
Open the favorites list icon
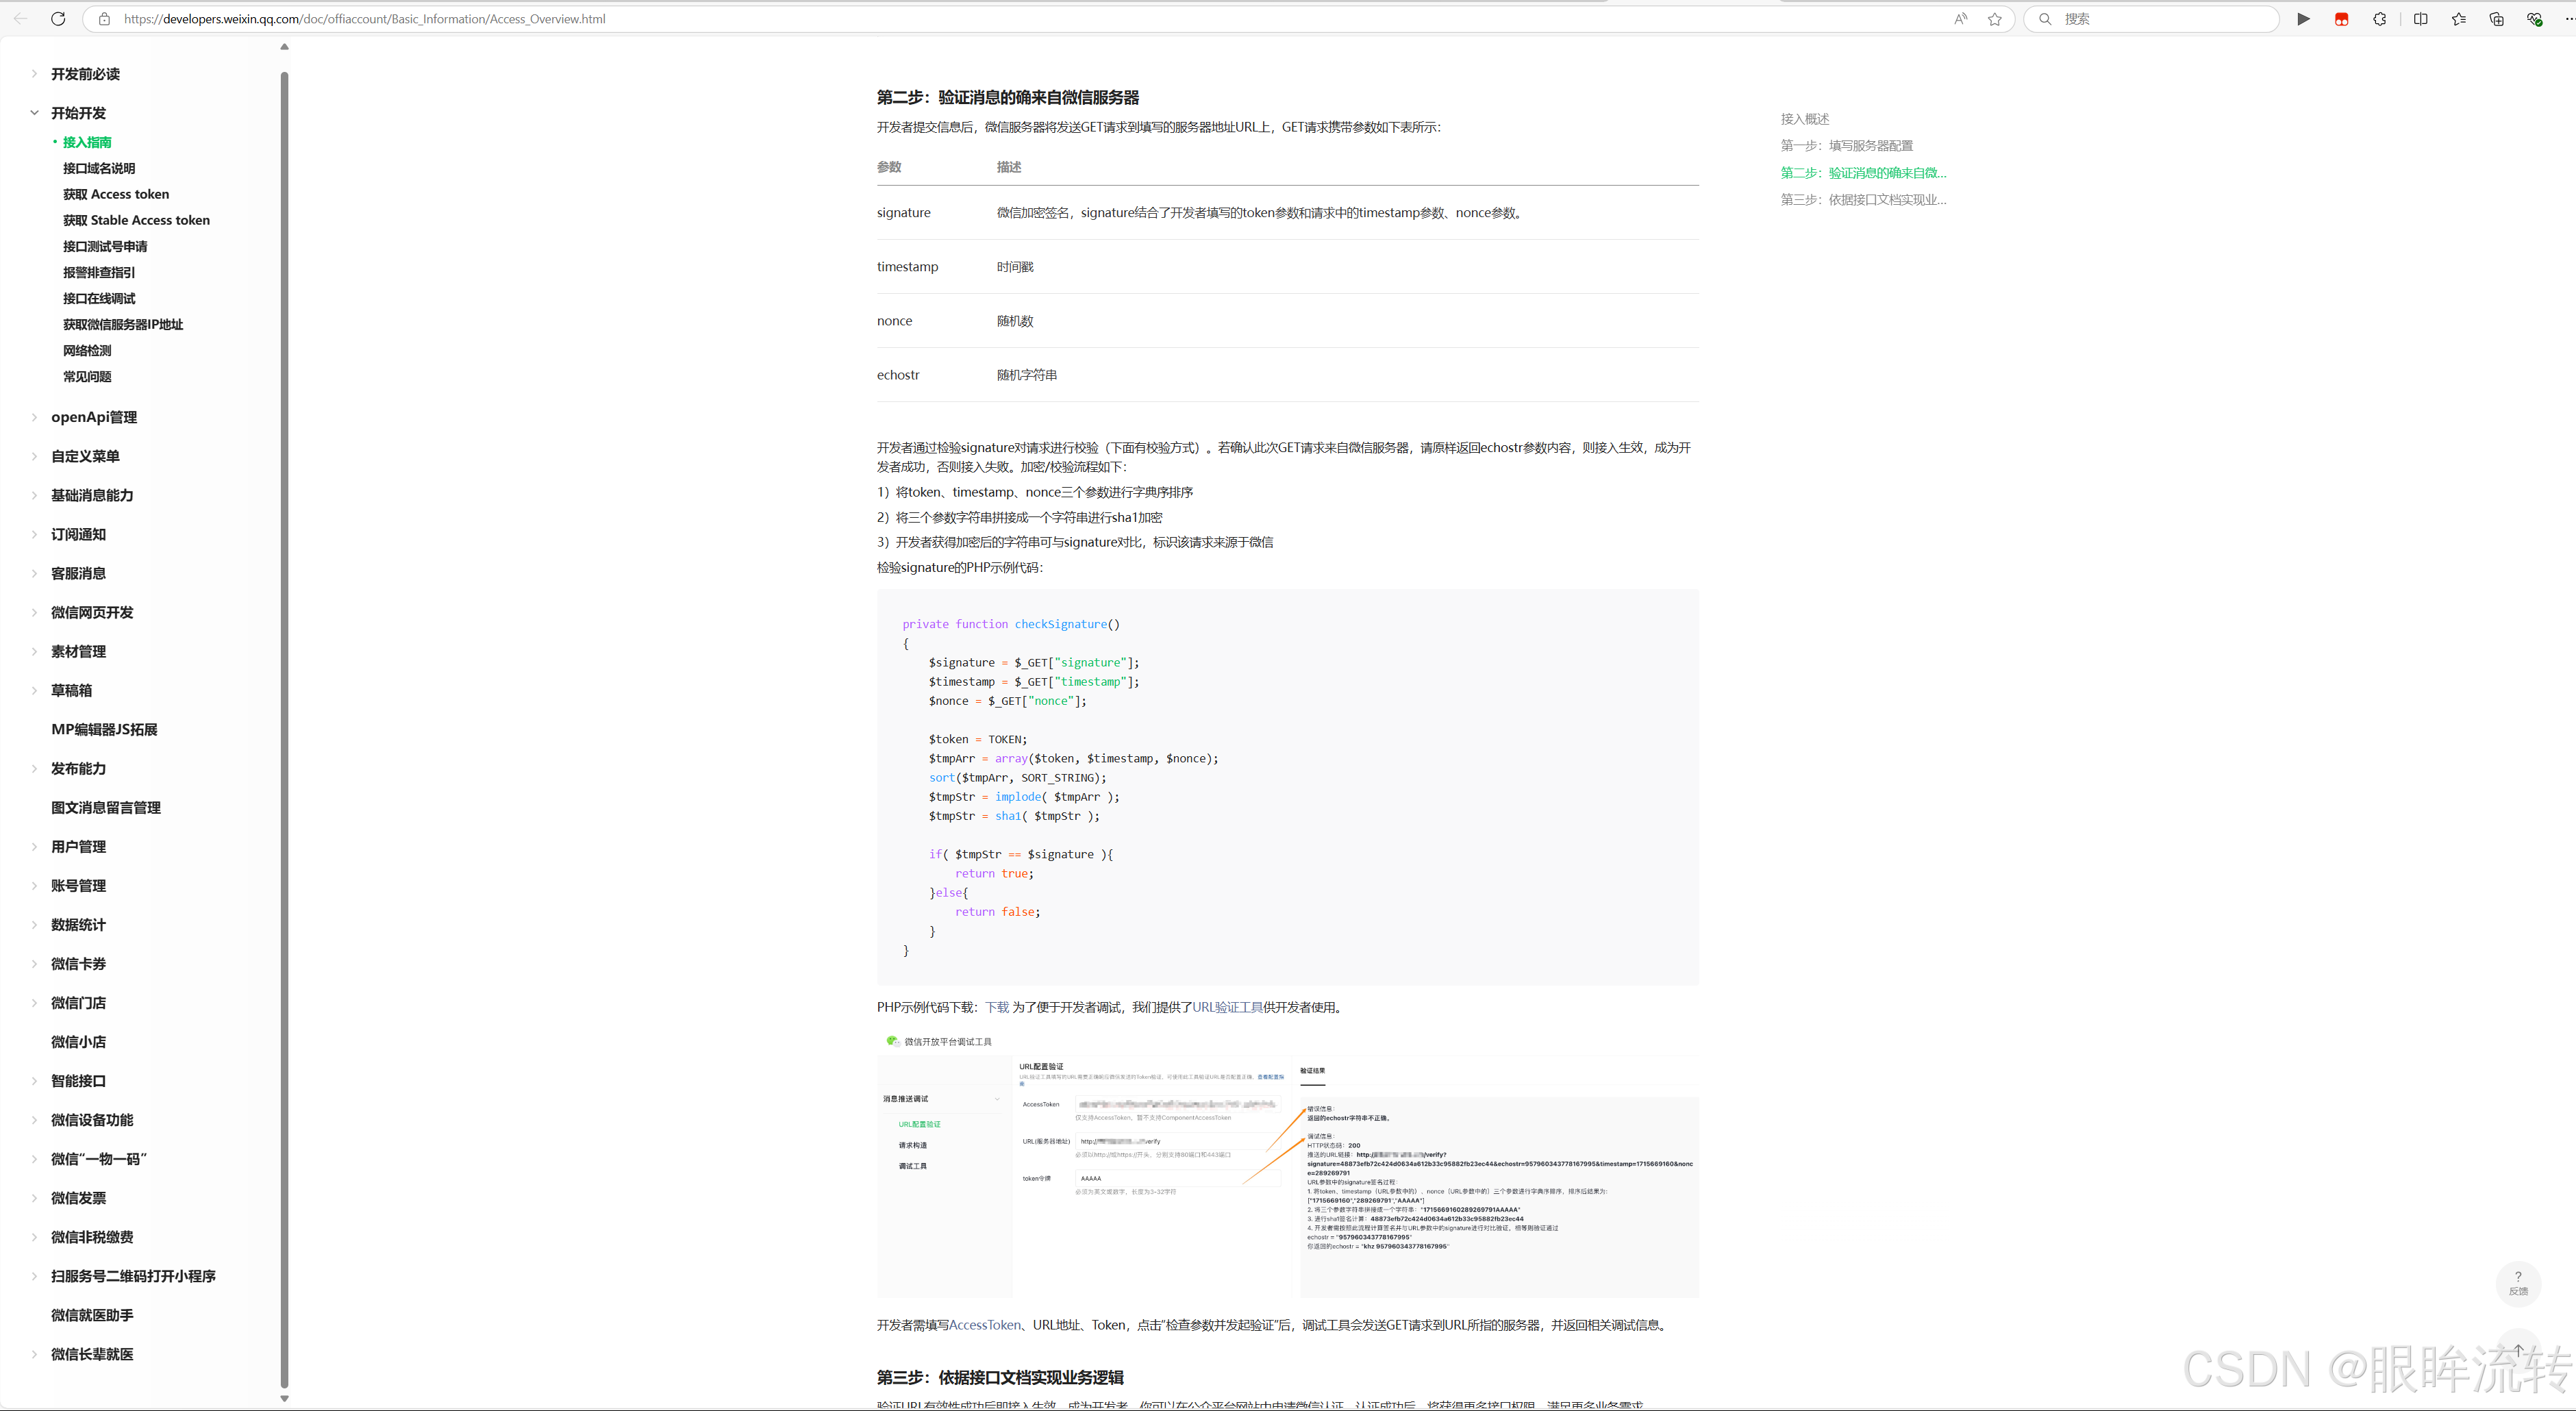[2459, 19]
